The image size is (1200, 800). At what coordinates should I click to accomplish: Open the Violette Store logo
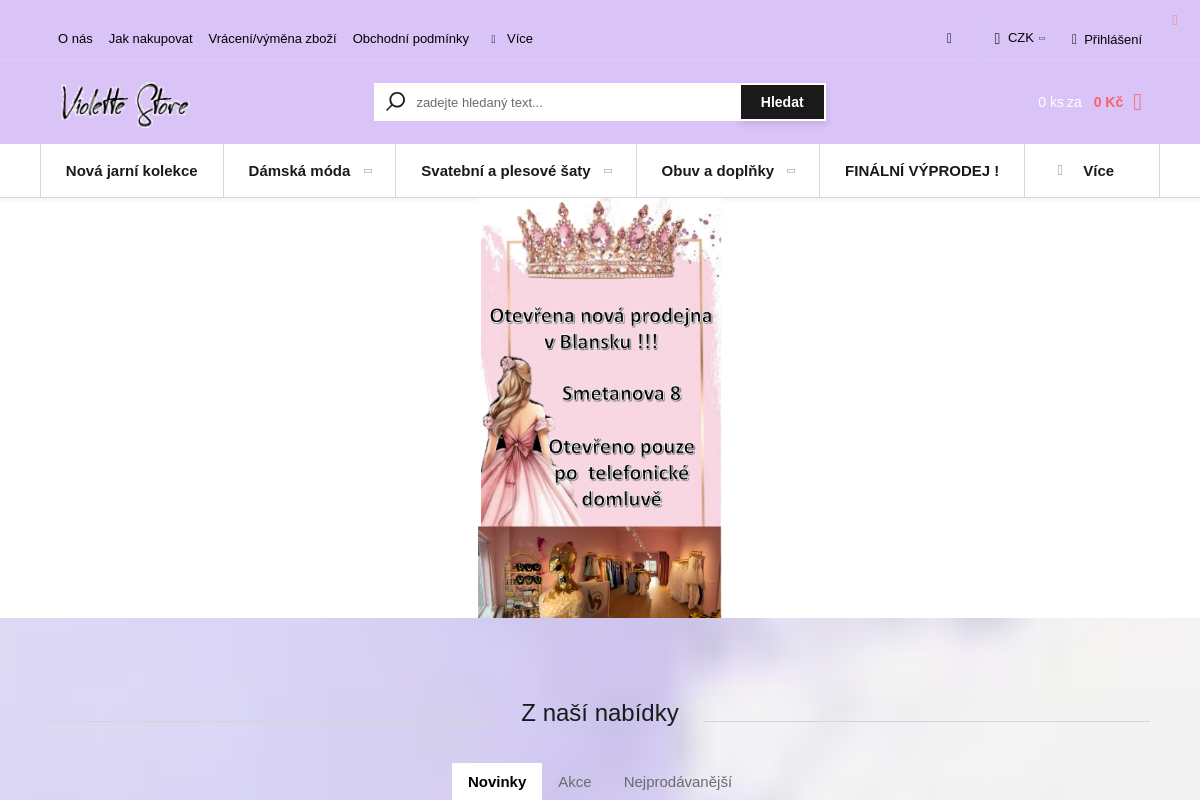[124, 104]
